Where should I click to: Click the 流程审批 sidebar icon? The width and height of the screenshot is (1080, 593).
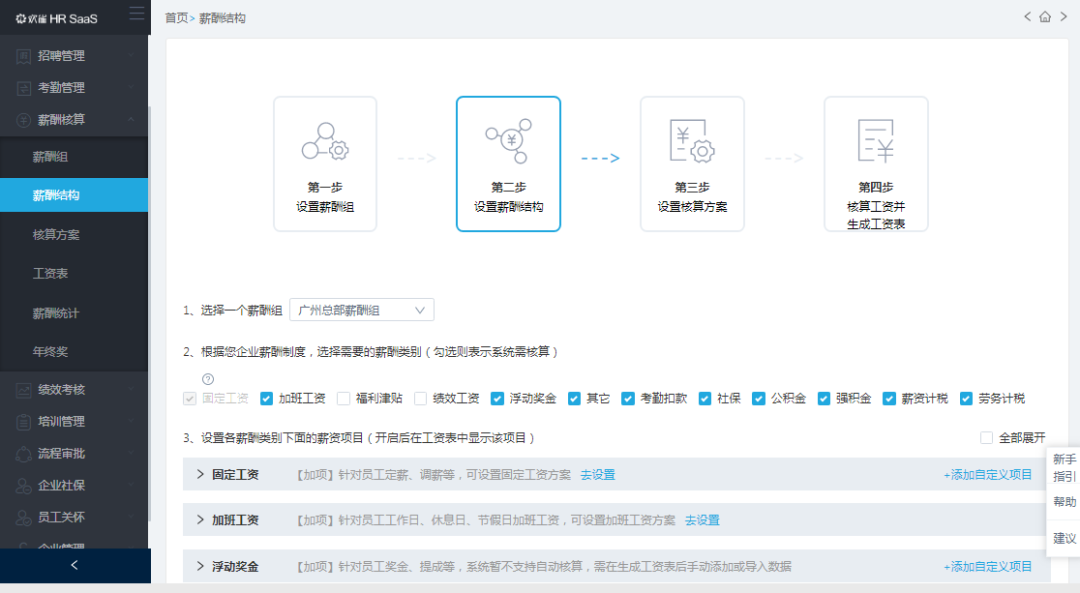pos(22,454)
